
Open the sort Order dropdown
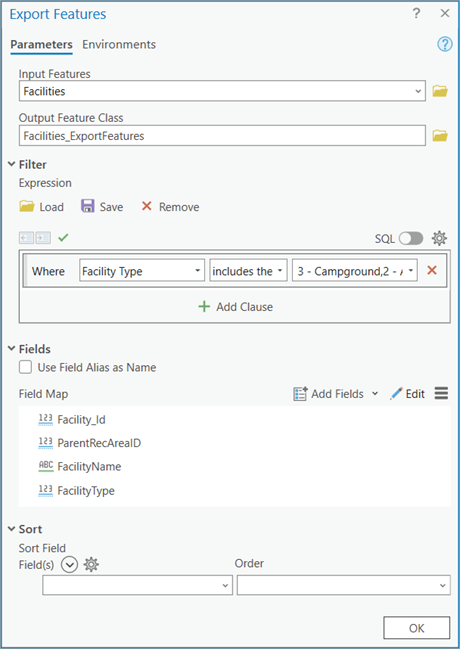[344, 585]
